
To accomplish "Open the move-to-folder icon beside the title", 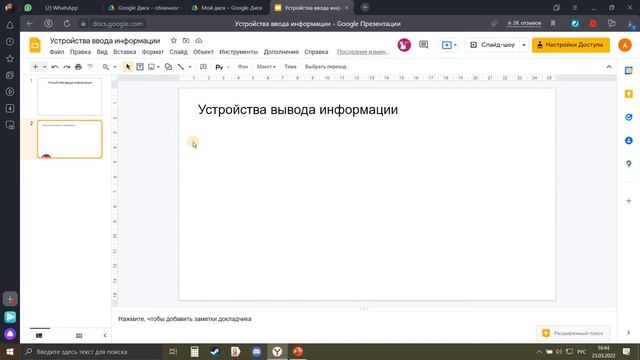I will click(186, 40).
